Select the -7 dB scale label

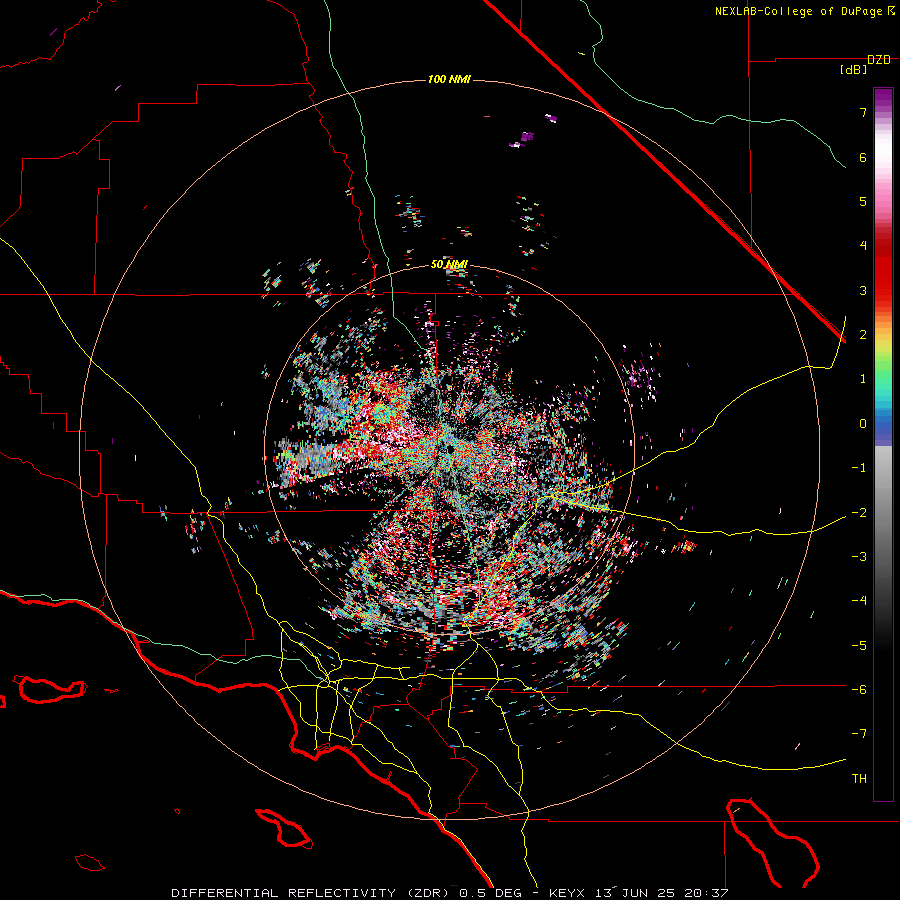(x=859, y=734)
